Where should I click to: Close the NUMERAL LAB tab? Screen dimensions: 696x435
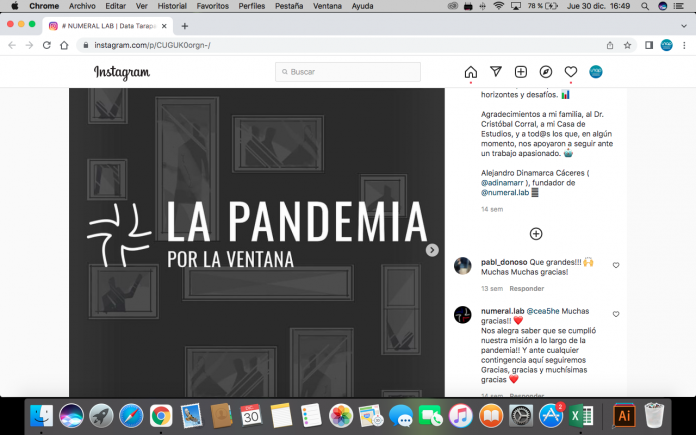[x=164, y=26]
